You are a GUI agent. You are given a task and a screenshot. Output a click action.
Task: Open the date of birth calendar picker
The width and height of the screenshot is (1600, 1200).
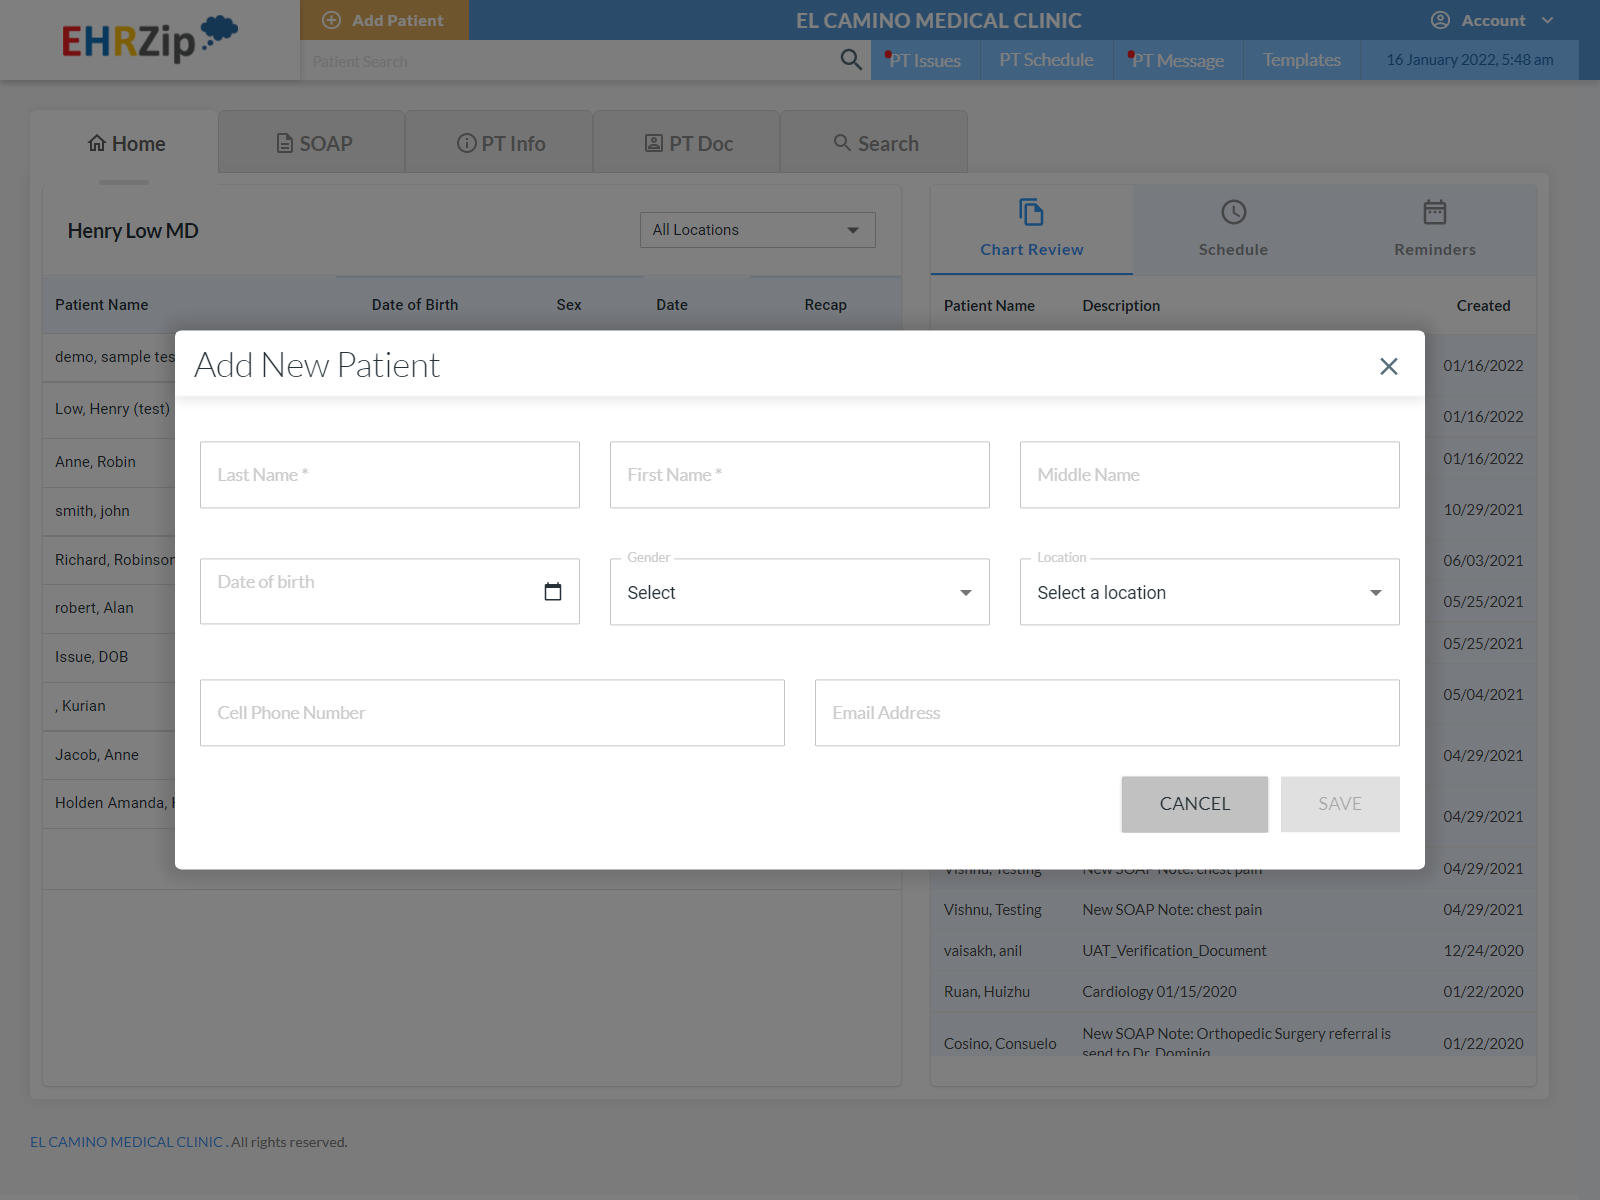click(553, 591)
